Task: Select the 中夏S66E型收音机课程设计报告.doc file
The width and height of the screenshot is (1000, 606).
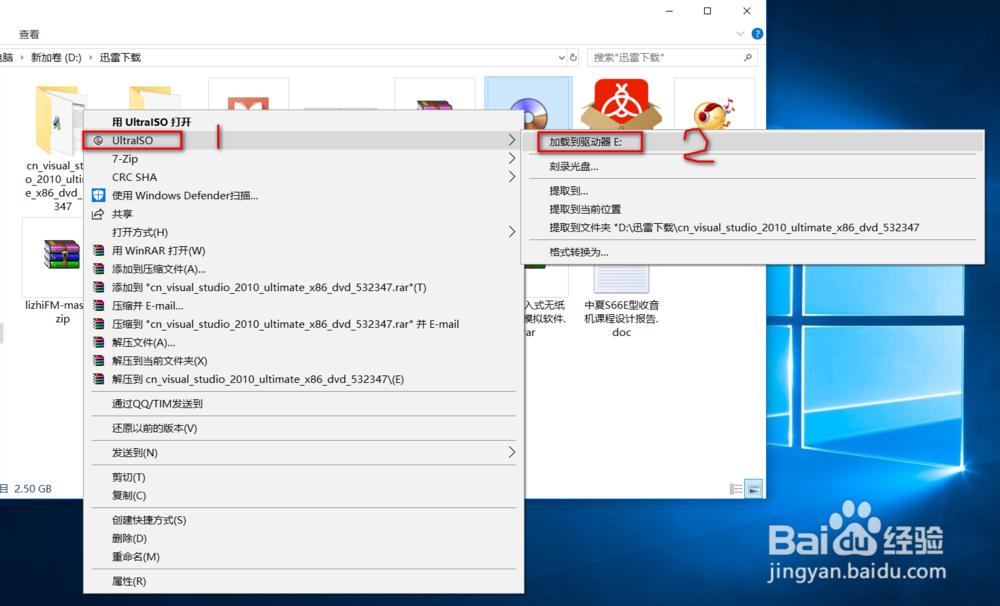Action: (x=621, y=301)
